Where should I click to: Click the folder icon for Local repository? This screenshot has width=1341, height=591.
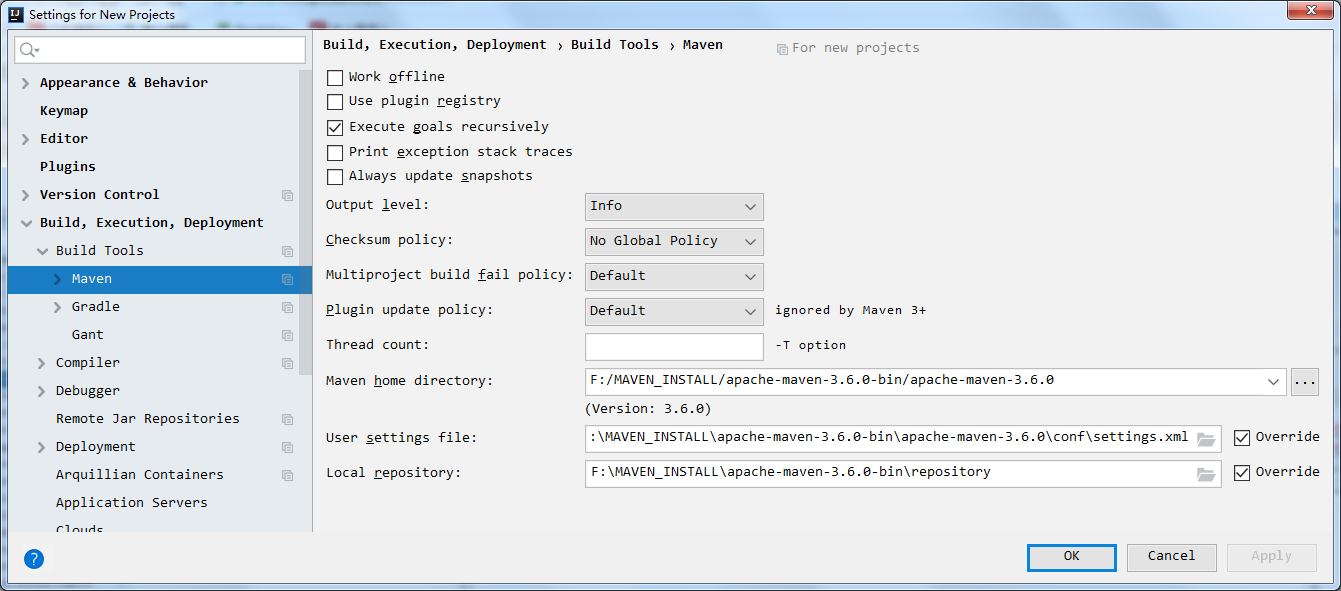point(1206,473)
